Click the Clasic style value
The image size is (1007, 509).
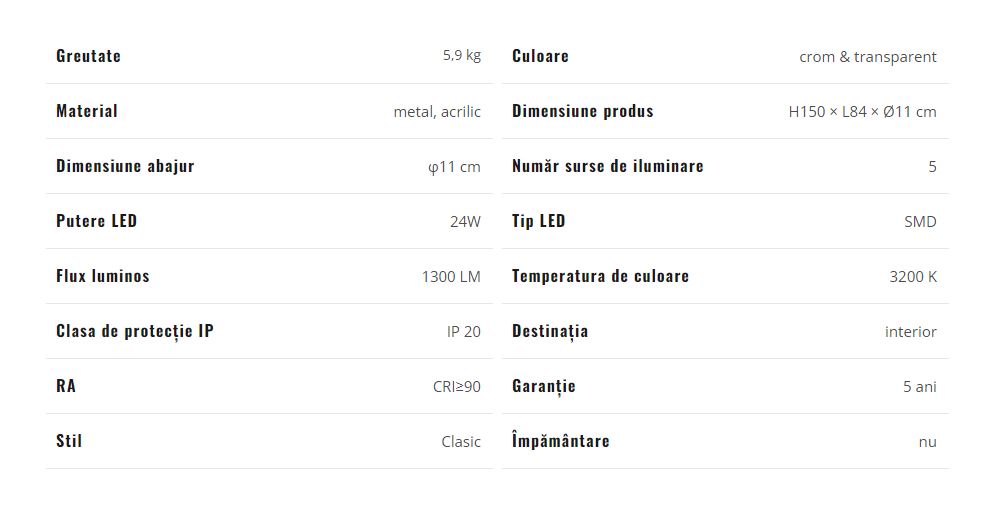coord(461,442)
